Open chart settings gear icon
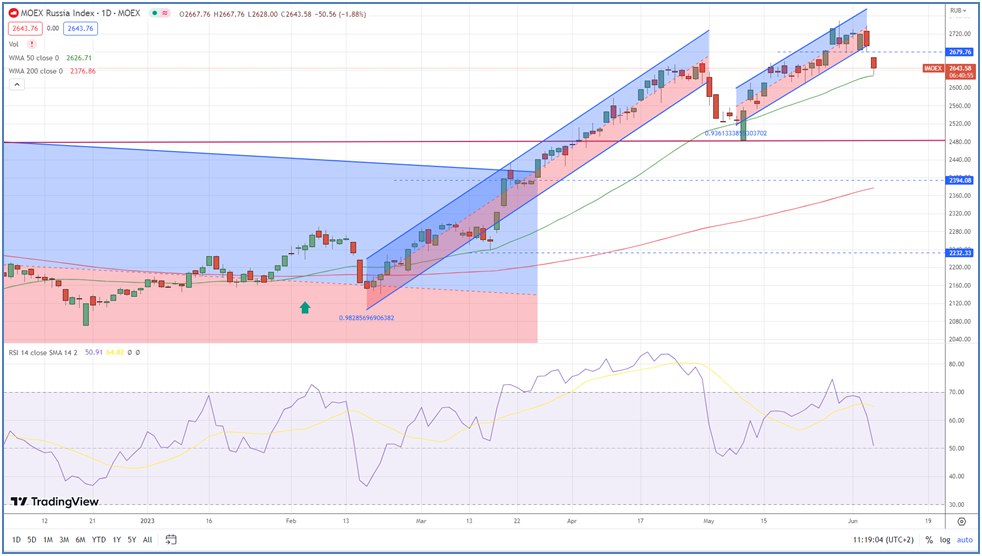982x556 pixels. click(962, 521)
